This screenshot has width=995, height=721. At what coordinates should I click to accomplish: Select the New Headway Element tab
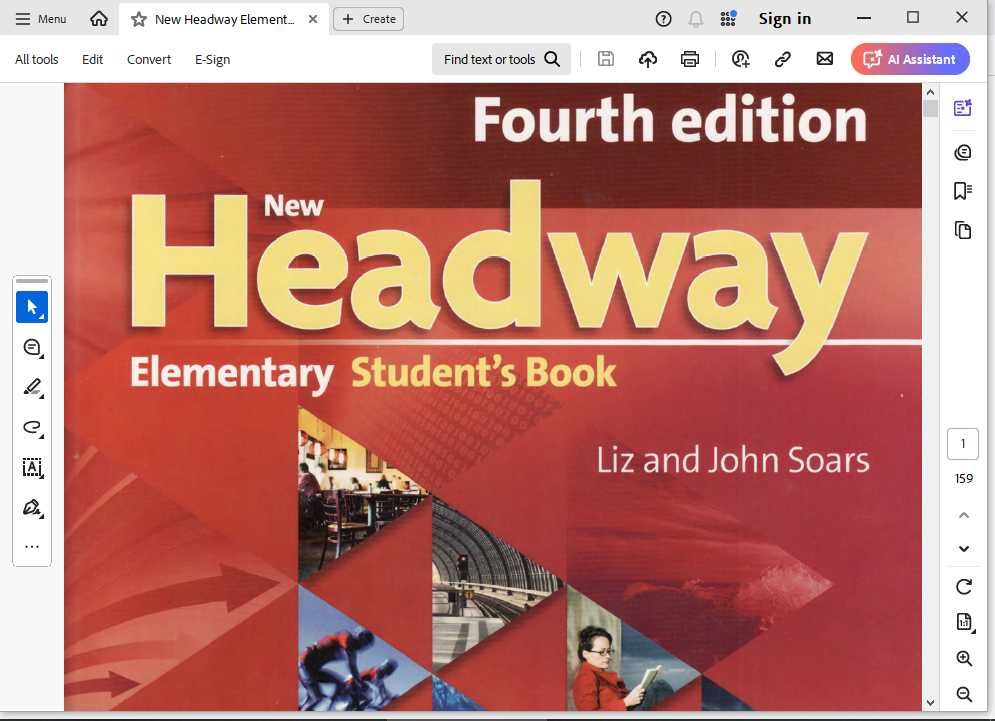(224, 20)
